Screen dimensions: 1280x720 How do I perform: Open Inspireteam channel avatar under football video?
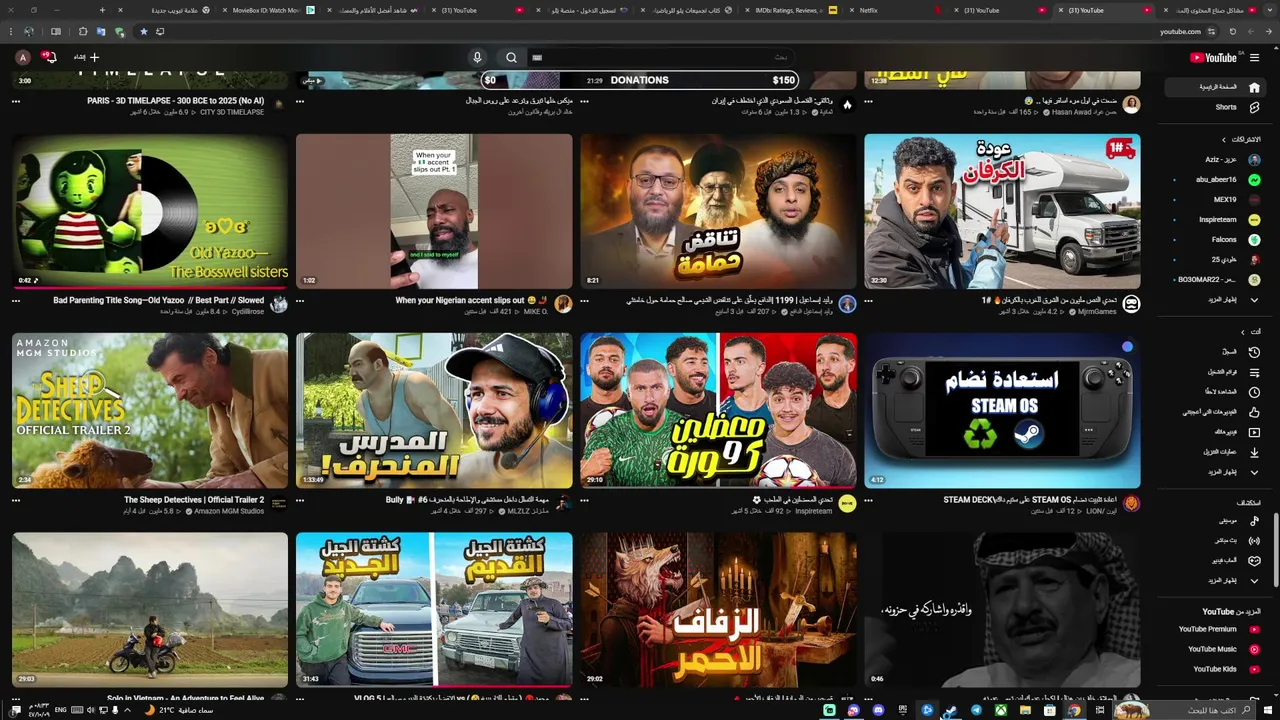847,504
